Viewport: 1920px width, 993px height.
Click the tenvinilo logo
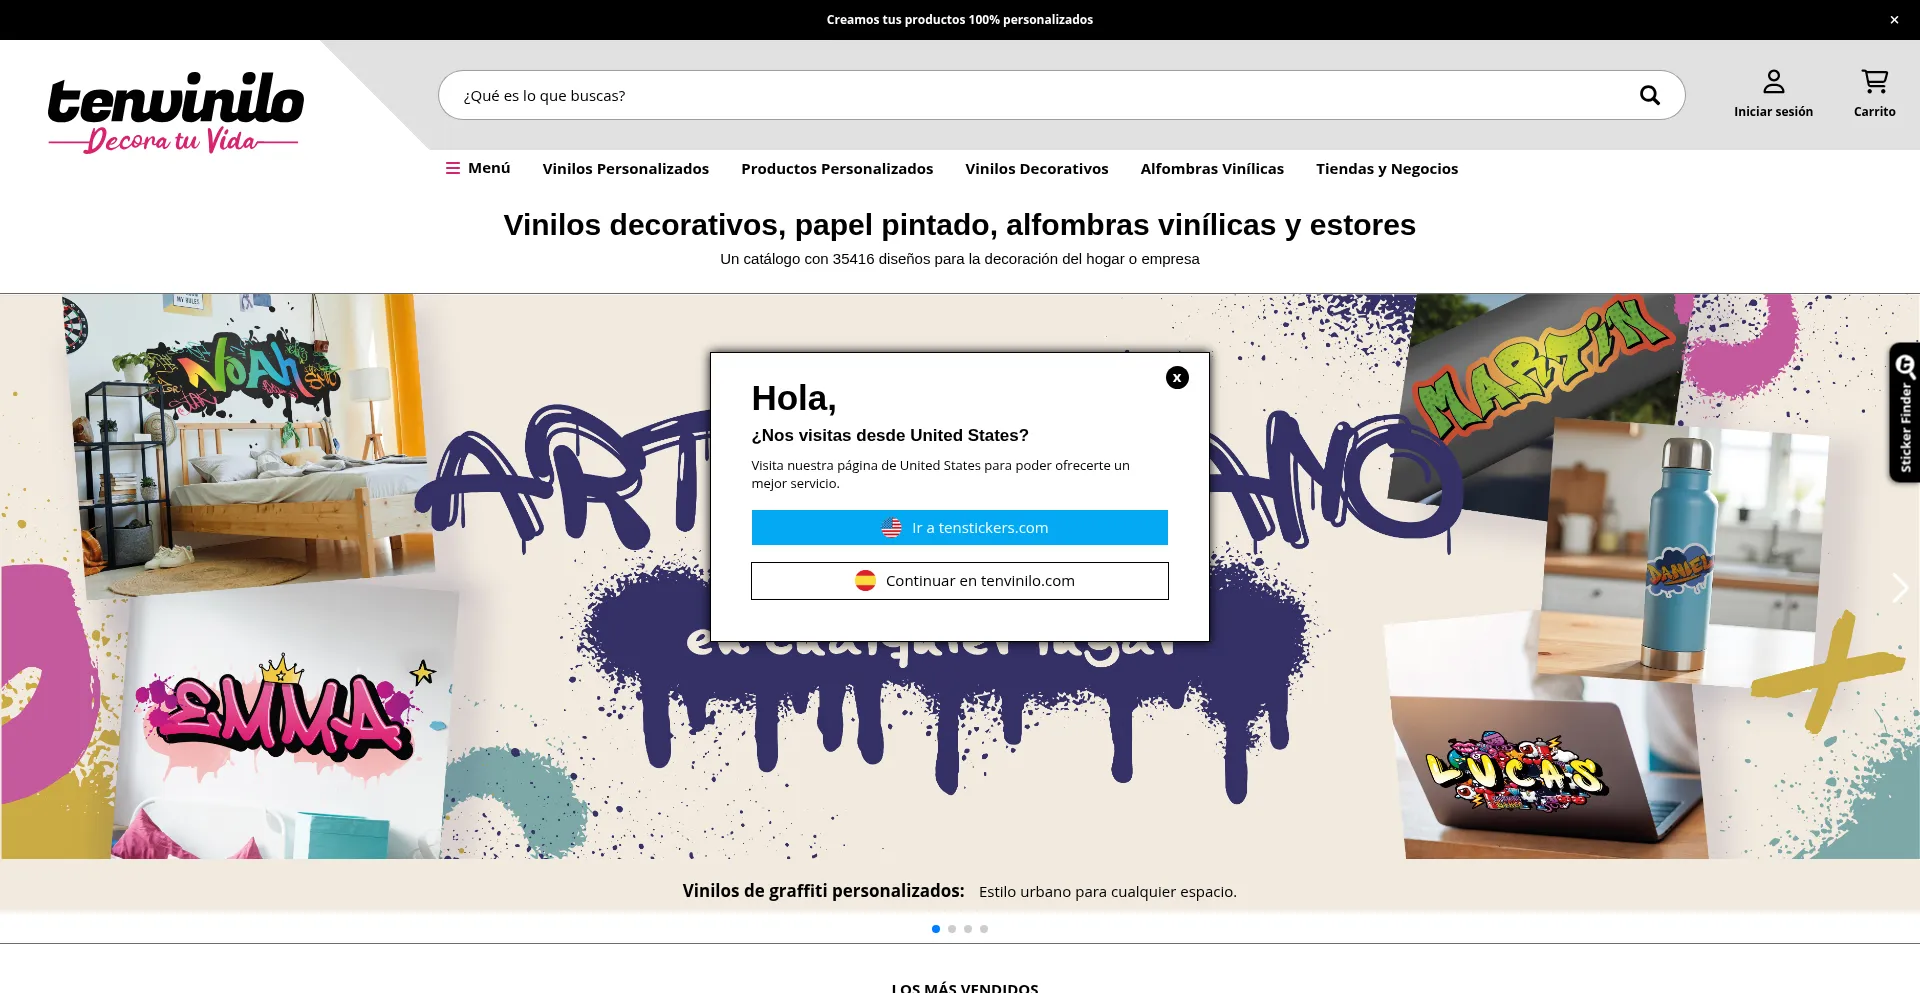coord(175,112)
